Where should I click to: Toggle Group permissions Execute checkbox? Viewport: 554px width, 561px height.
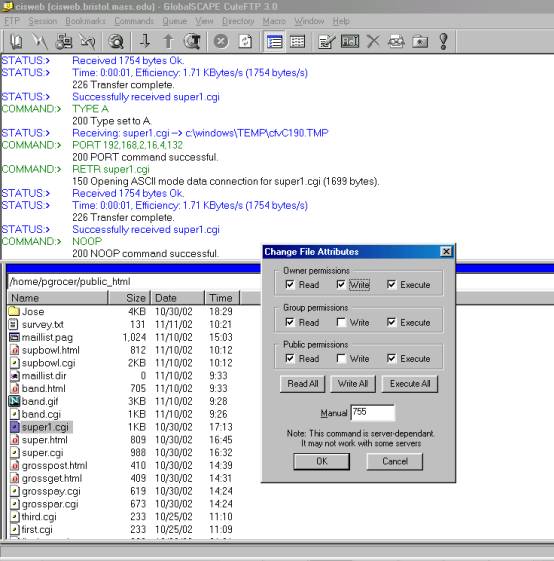(392, 322)
